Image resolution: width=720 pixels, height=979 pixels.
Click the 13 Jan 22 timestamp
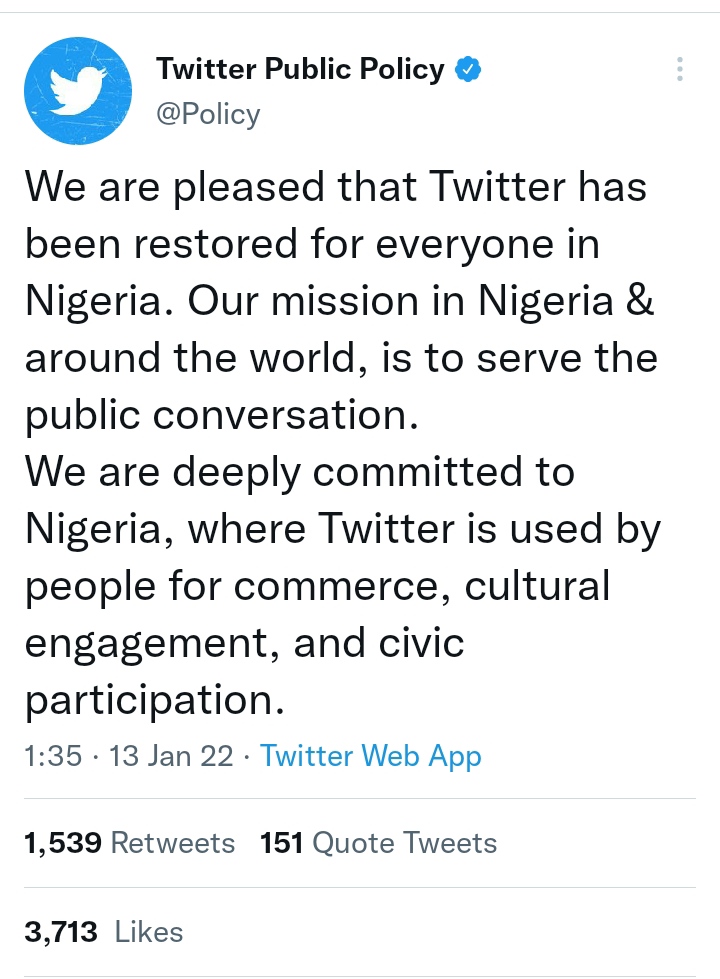pyautogui.click(x=171, y=756)
